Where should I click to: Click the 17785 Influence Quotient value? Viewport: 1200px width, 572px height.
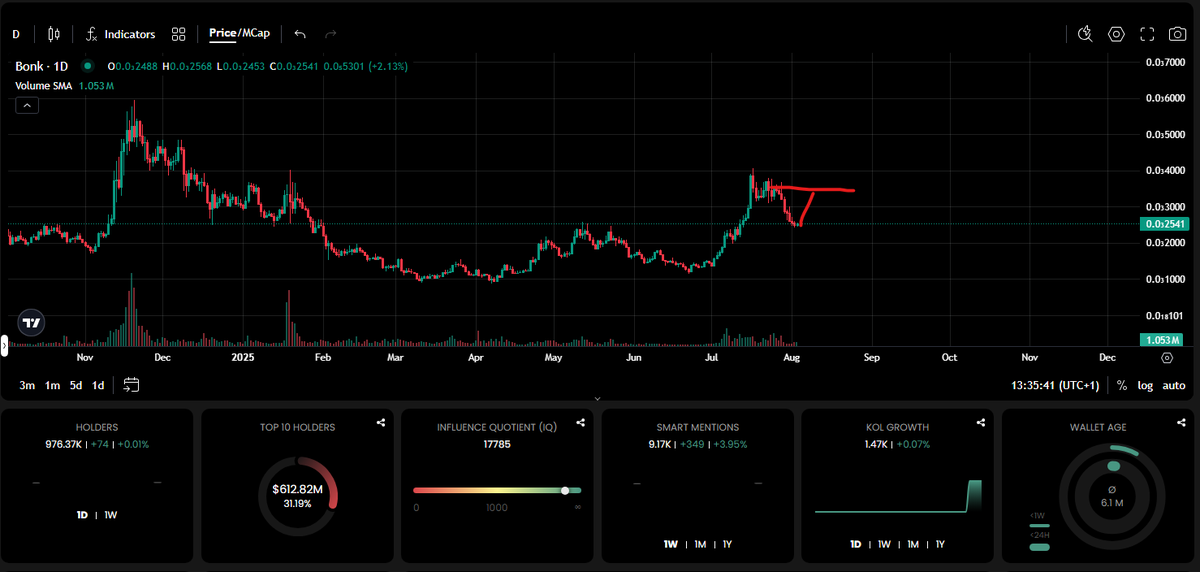point(497,444)
